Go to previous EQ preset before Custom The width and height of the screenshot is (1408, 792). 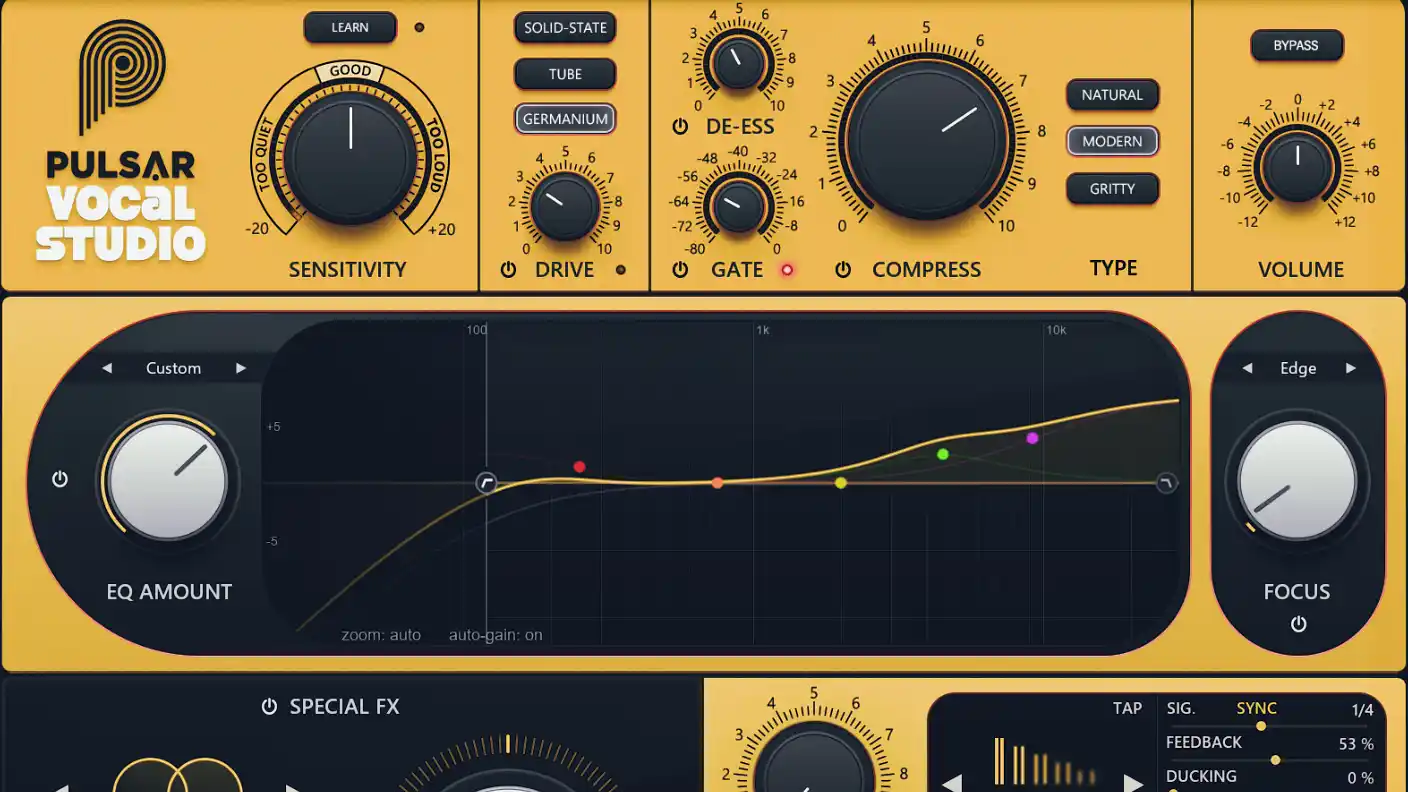(107, 368)
